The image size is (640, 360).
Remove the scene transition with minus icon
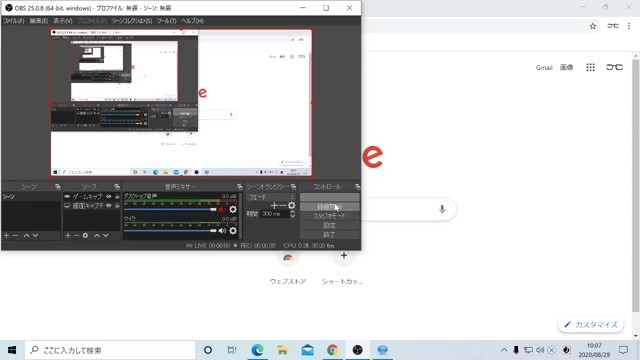(x=282, y=206)
